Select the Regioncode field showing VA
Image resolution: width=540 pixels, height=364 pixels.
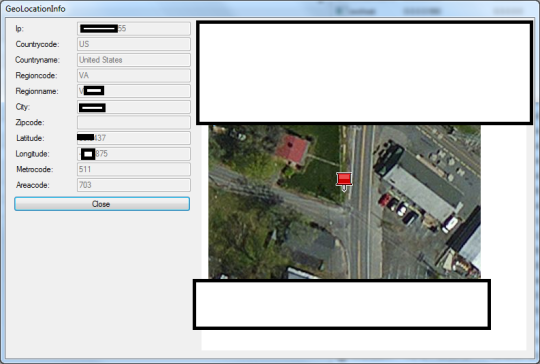point(134,75)
